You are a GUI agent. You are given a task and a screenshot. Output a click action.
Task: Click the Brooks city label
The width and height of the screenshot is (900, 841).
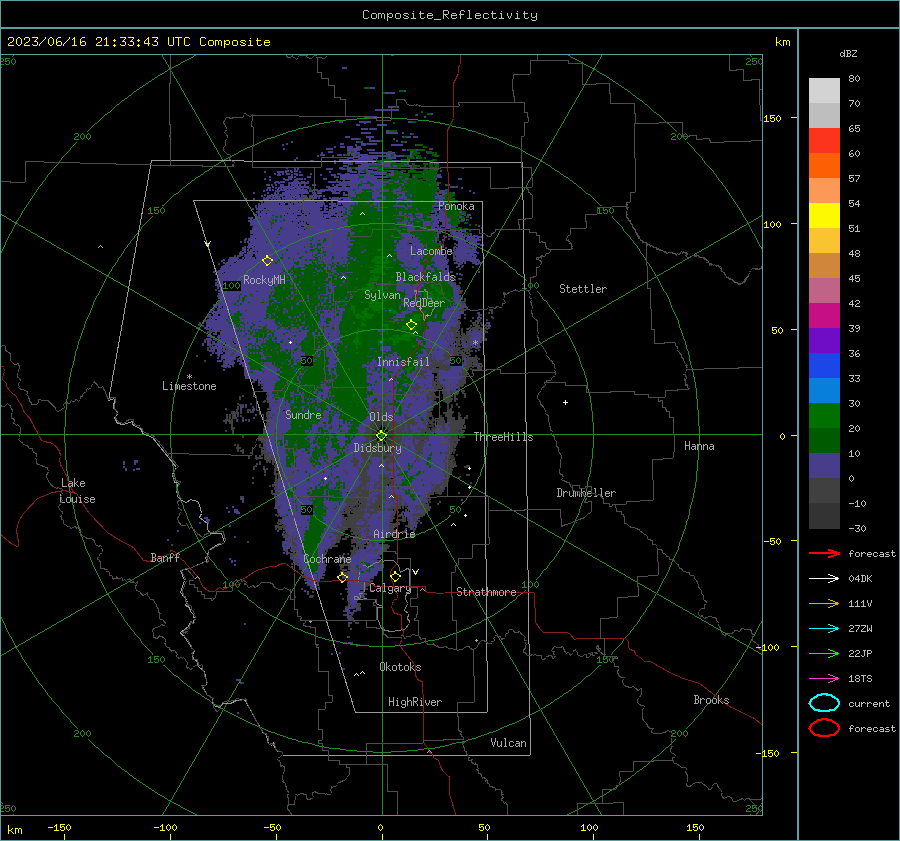click(711, 700)
